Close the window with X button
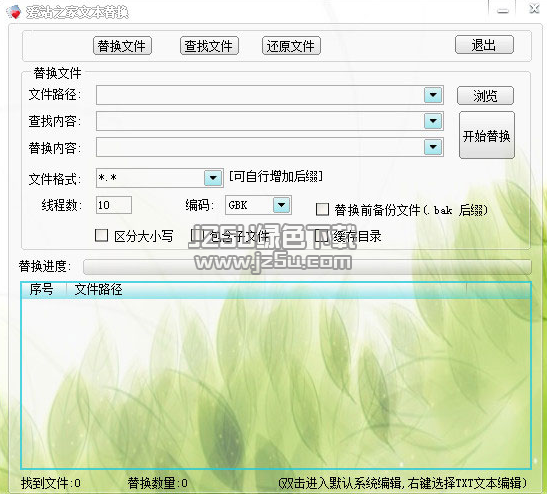This screenshot has height=494, width=547. click(x=534, y=8)
